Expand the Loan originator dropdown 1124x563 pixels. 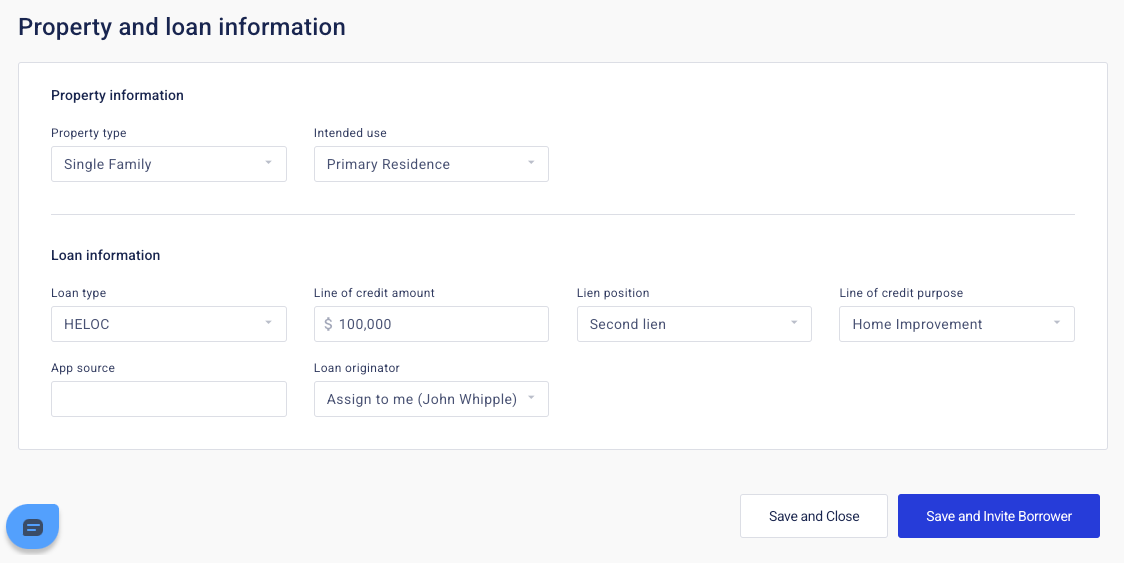tap(431, 399)
